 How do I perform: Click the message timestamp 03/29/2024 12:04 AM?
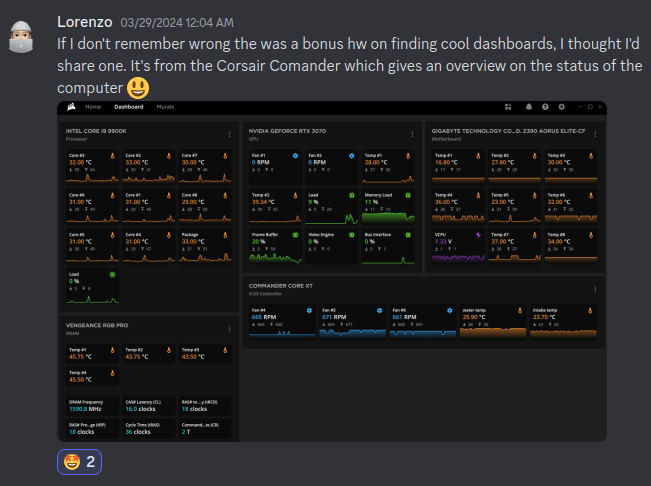pyautogui.click(x=177, y=23)
